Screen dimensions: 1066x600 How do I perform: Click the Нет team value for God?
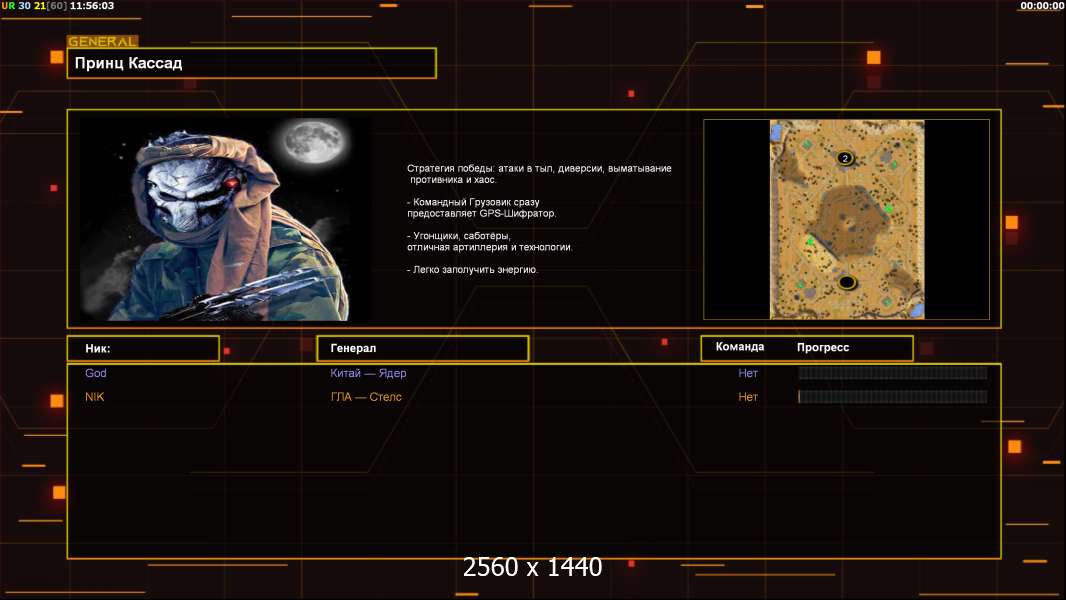point(748,373)
